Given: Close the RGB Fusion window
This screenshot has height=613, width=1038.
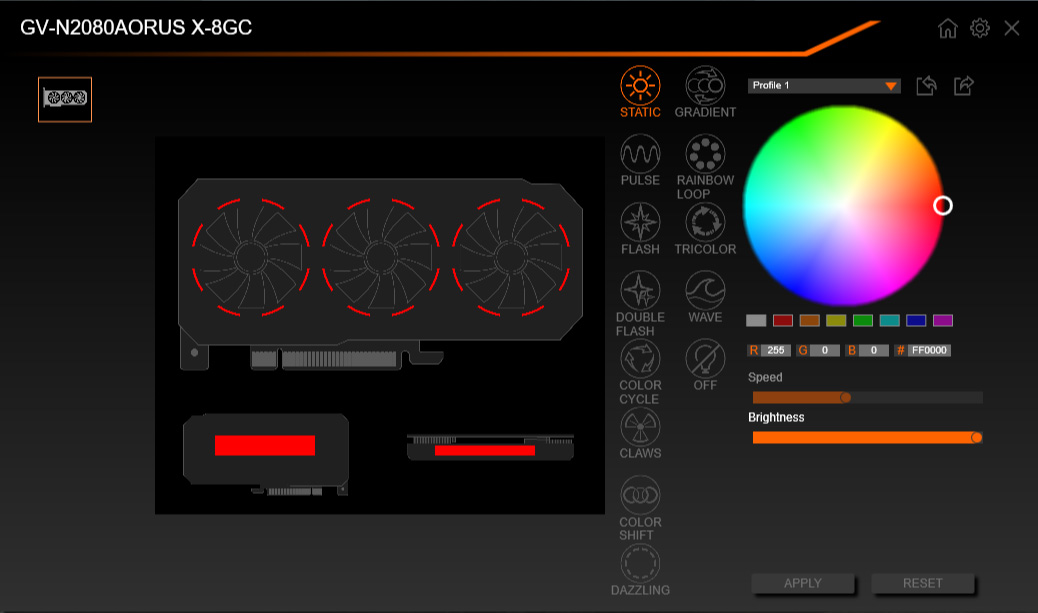Looking at the screenshot, I should click(x=1012, y=28).
